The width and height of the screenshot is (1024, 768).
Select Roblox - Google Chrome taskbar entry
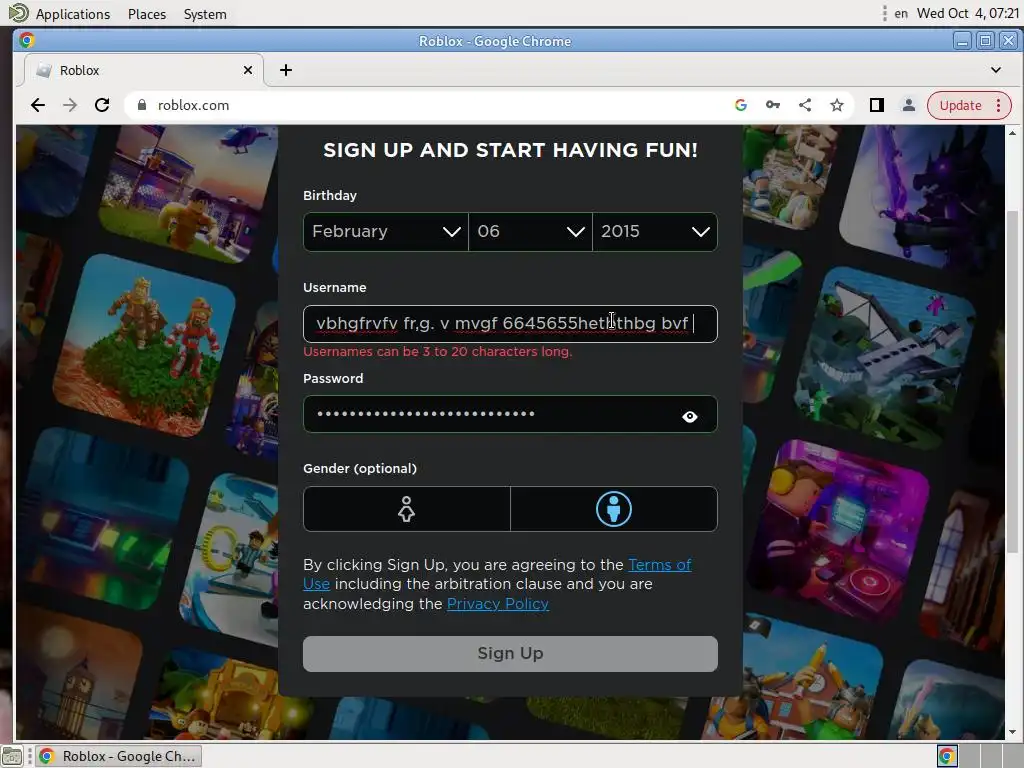(119, 756)
